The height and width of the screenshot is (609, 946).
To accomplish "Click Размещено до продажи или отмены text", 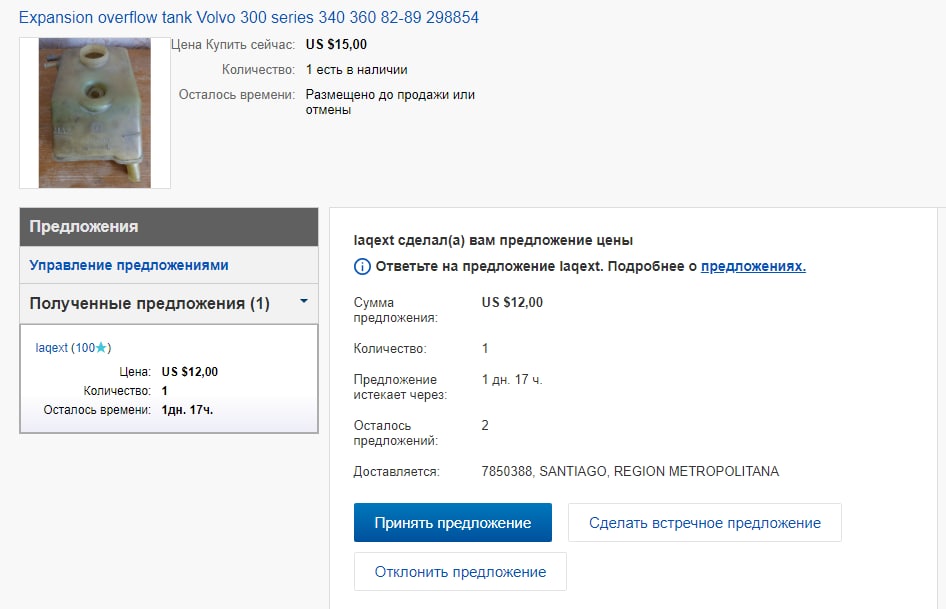I will click(390, 102).
